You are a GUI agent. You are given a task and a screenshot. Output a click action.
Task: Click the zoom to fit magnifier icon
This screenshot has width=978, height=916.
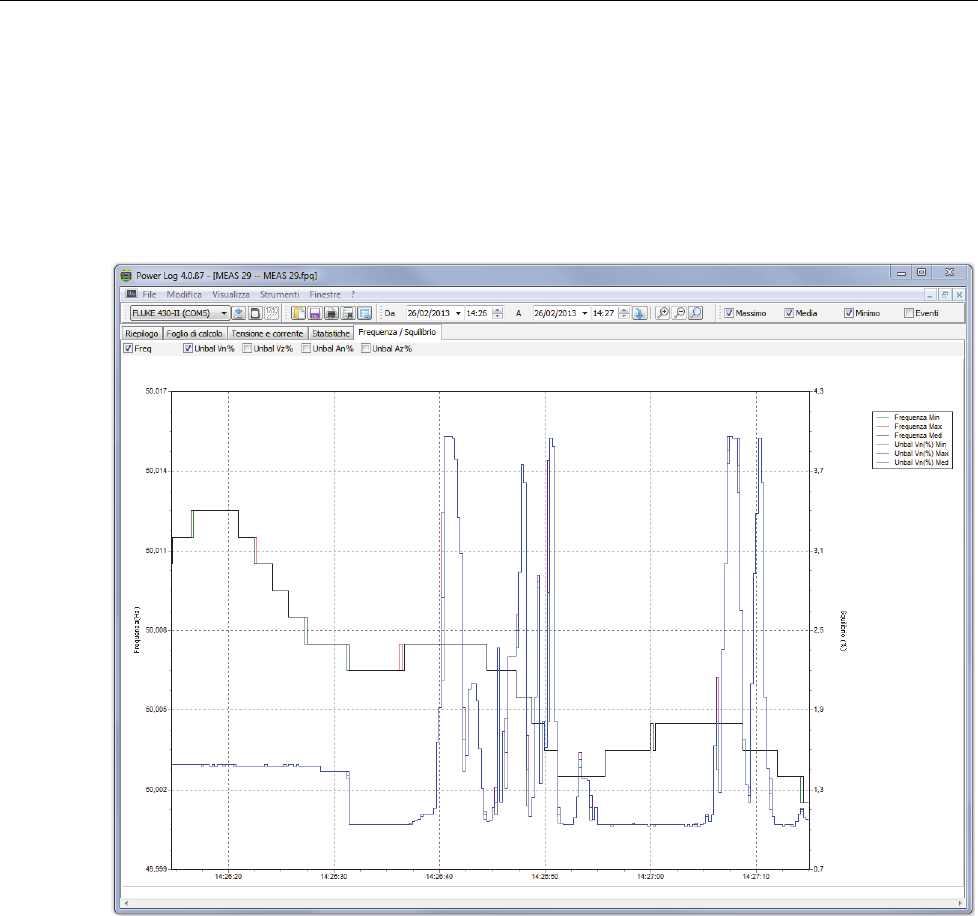[695, 313]
